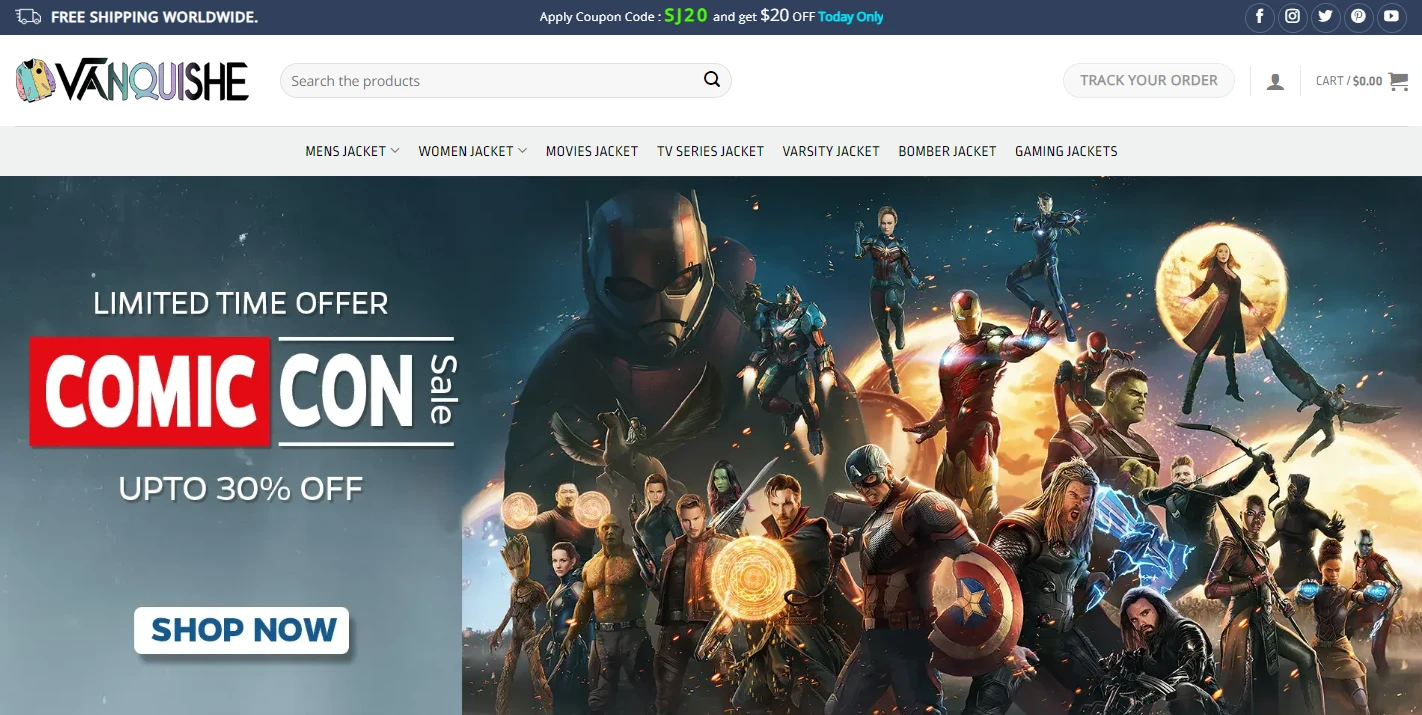The height and width of the screenshot is (715, 1422).
Task: Click the Today Only text
Action: tap(850, 17)
